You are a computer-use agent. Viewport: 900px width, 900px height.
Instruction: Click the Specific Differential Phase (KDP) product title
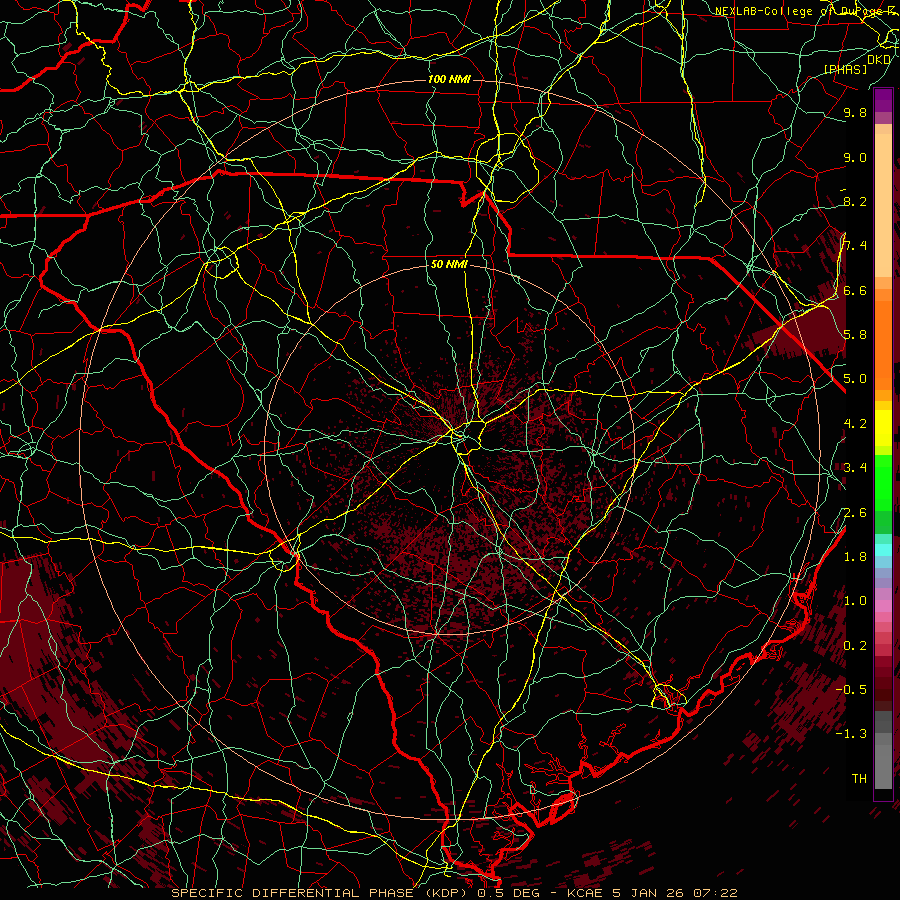[319, 893]
